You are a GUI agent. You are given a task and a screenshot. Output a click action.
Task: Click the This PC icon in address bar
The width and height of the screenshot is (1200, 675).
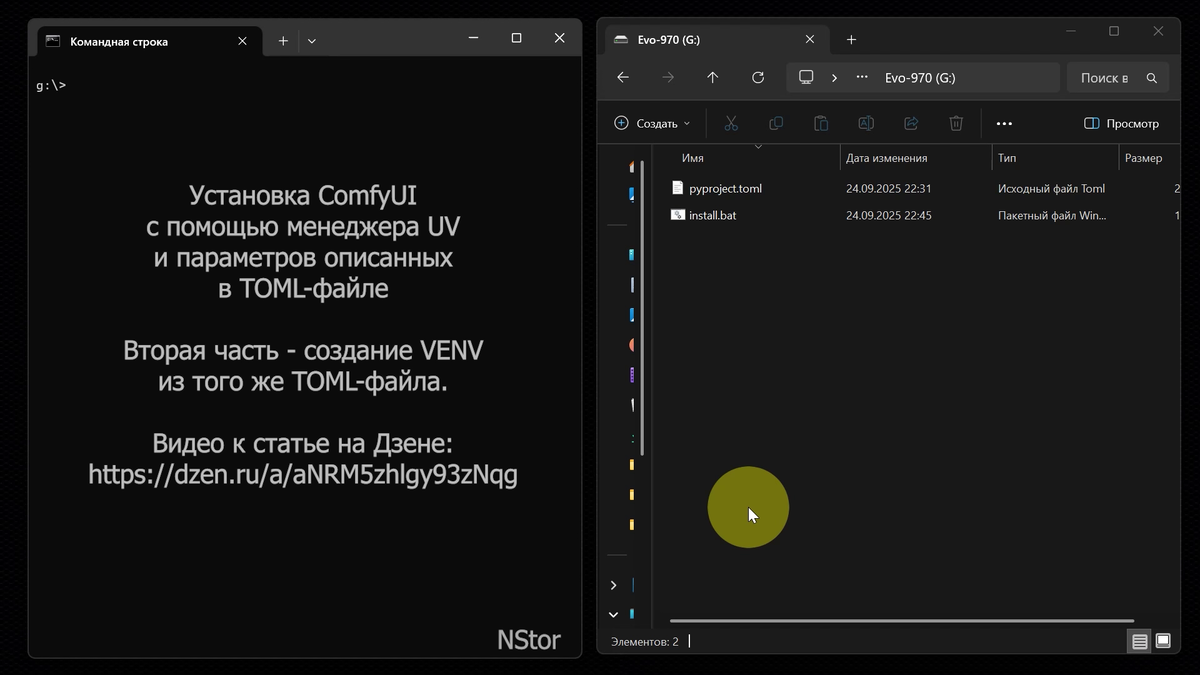tap(806, 77)
